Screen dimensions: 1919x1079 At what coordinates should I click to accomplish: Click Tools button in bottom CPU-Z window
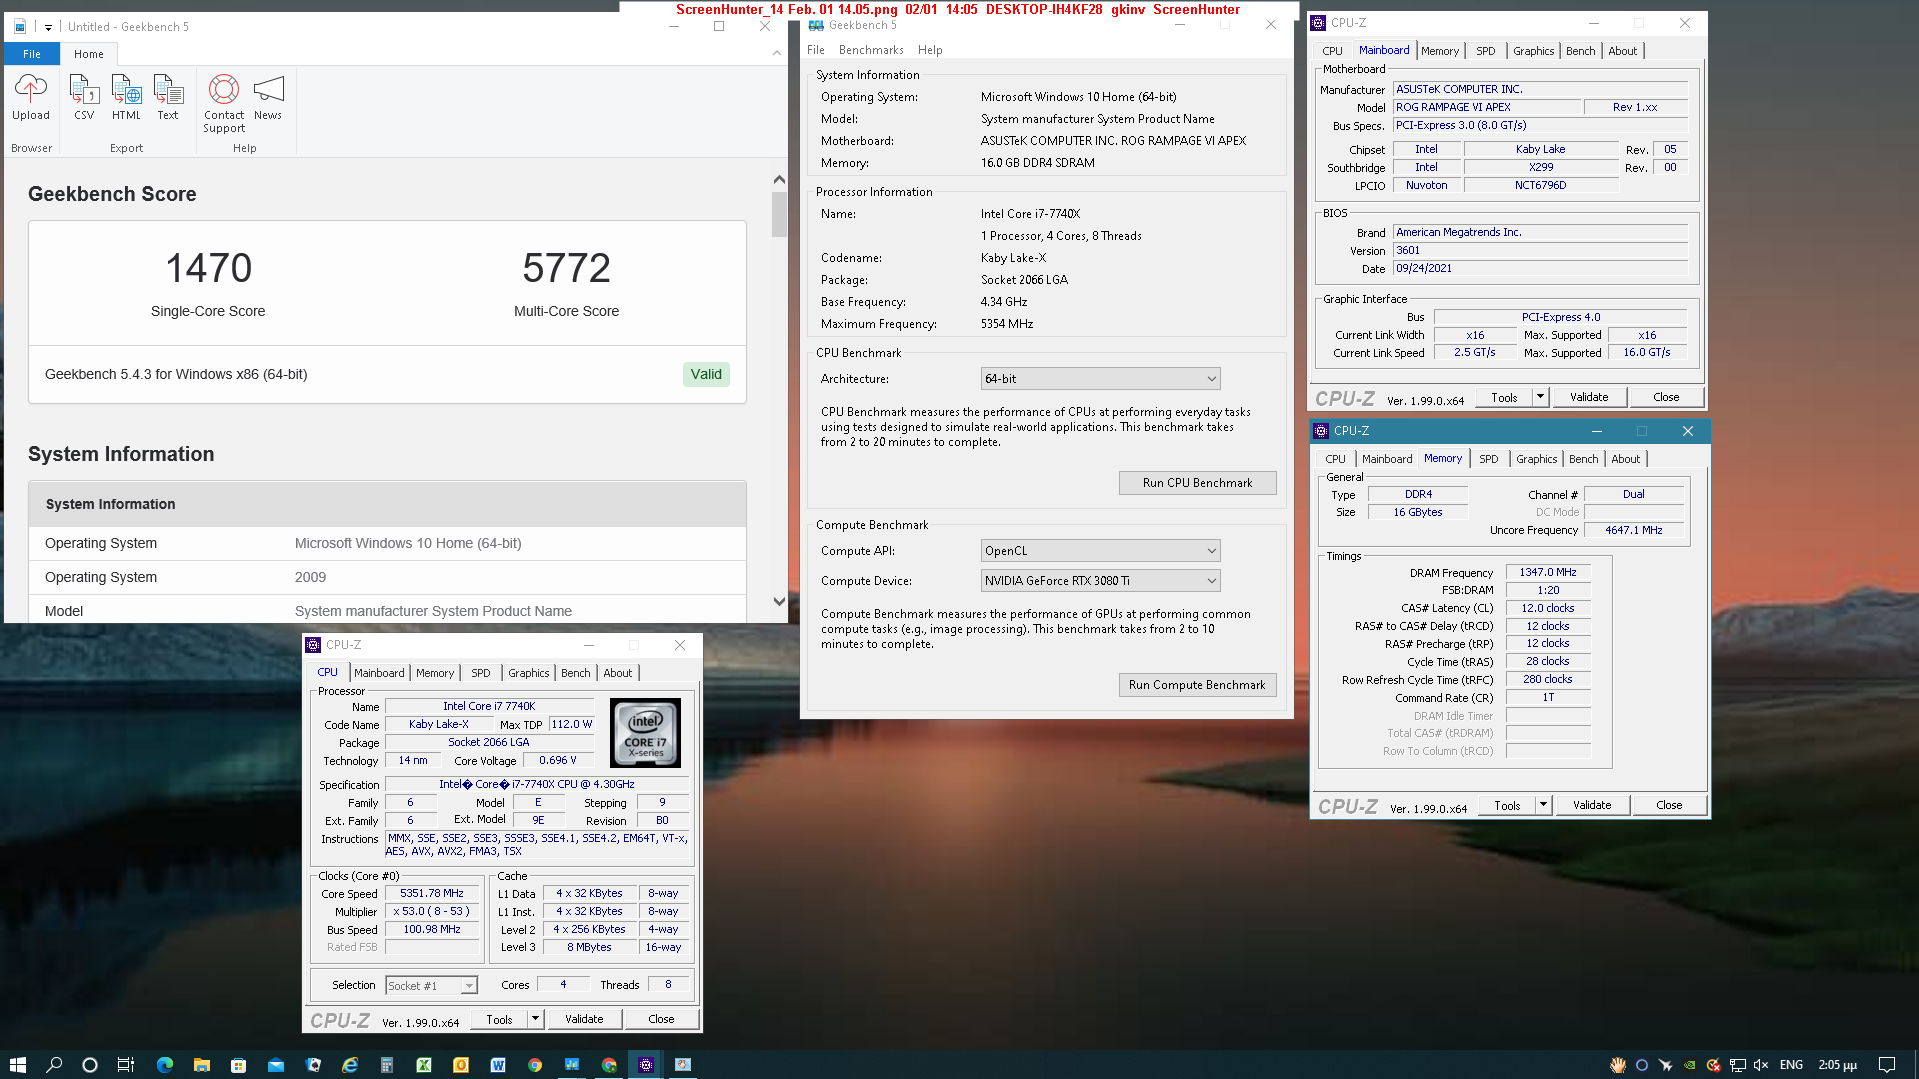click(x=499, y=1020)
